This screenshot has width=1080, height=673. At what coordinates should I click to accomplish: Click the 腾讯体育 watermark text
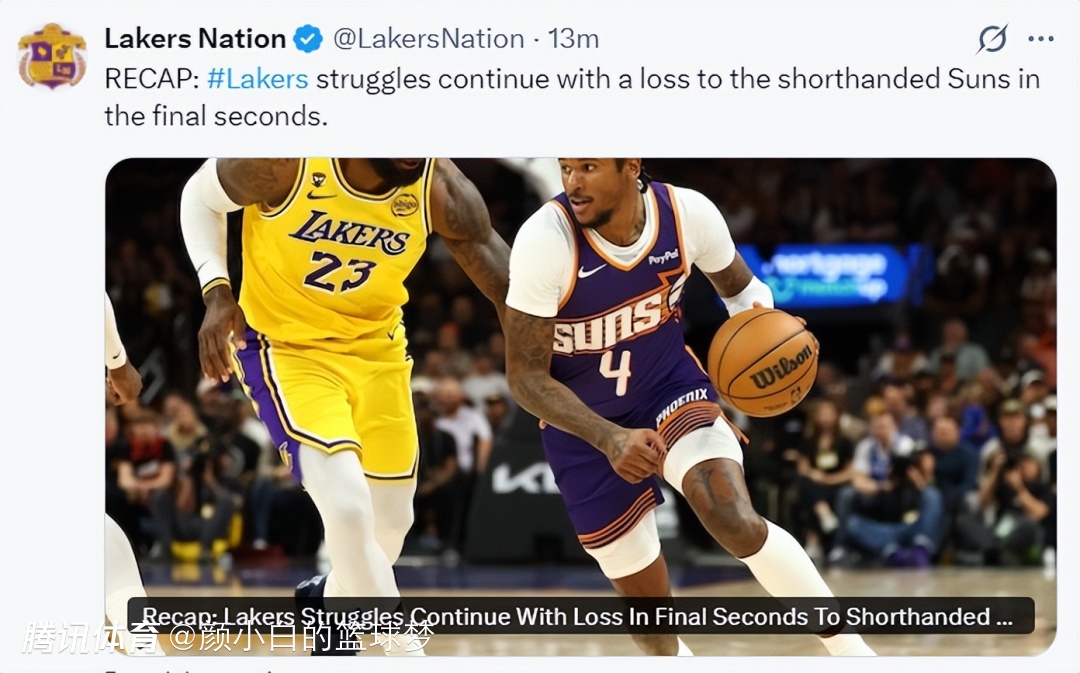91,638
